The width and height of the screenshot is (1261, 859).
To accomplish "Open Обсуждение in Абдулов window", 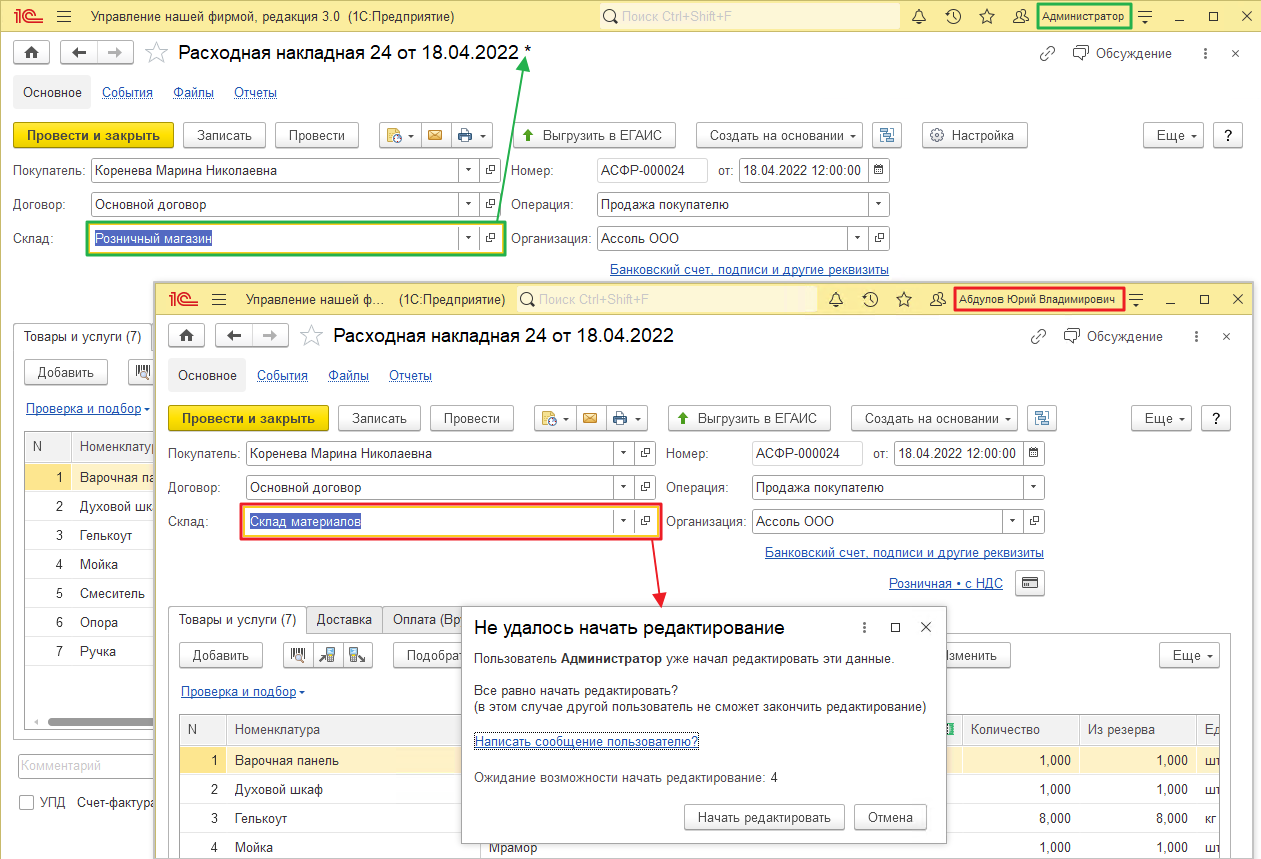I will (x=1113, y=337).
